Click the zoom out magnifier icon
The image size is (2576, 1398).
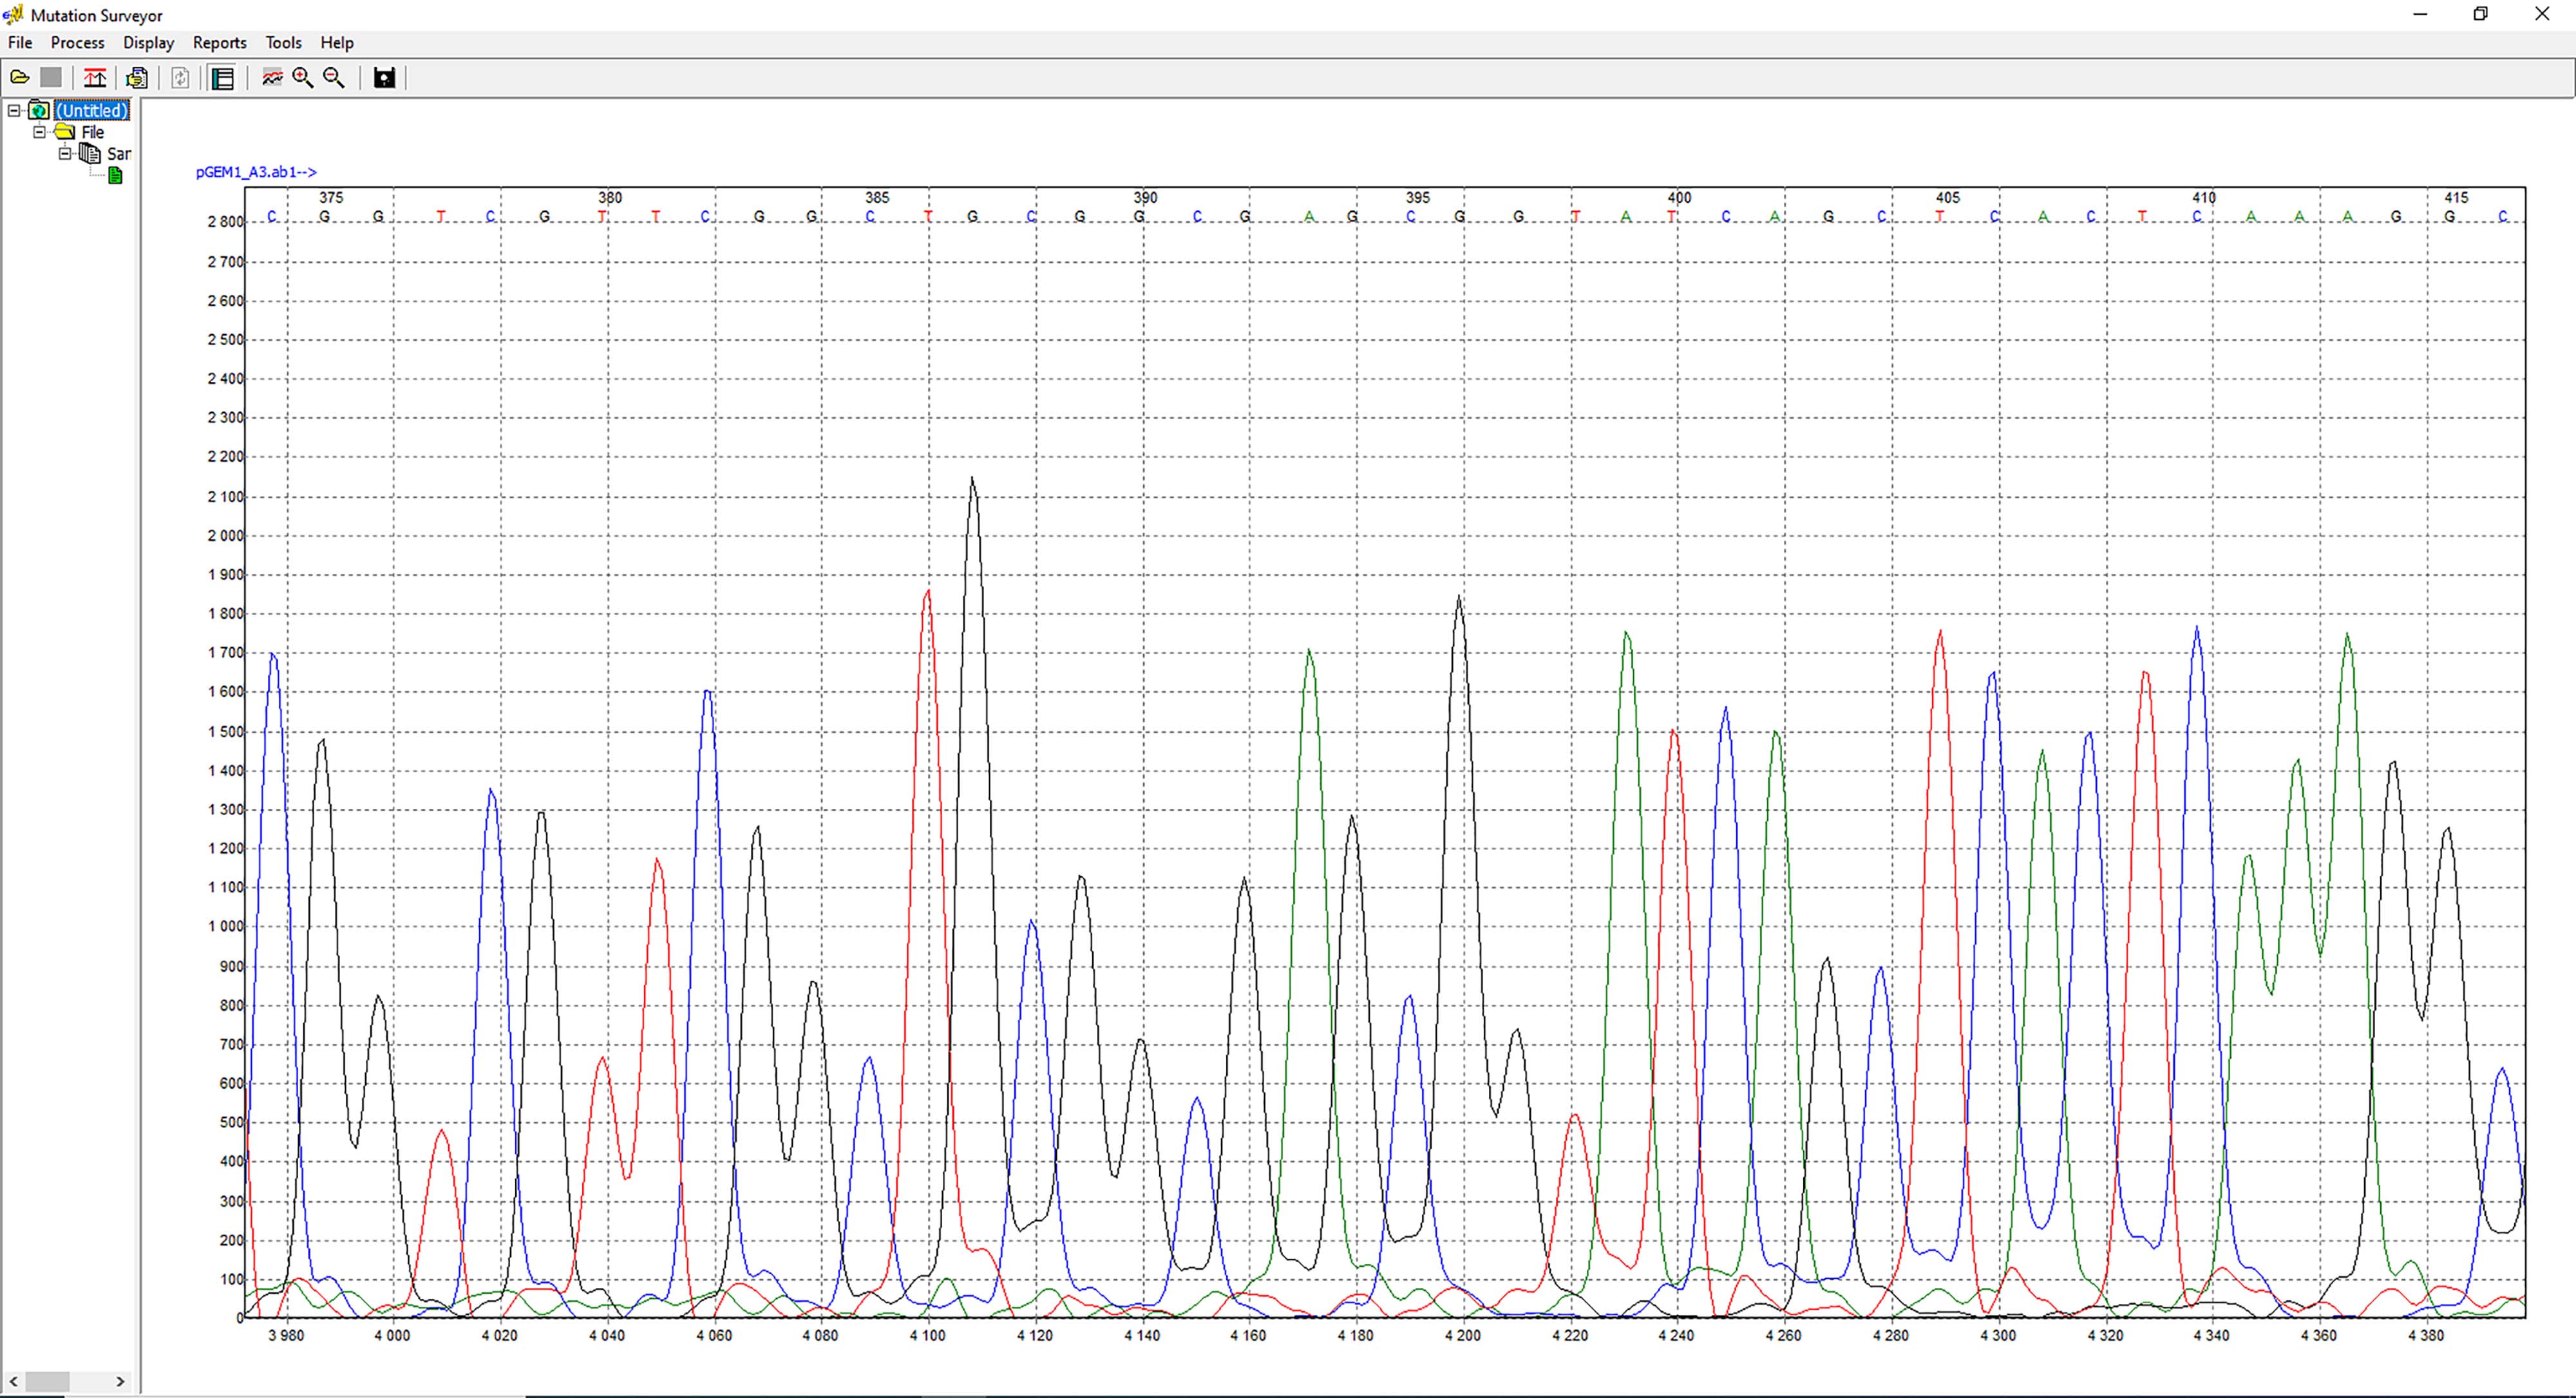click(335, 78)
